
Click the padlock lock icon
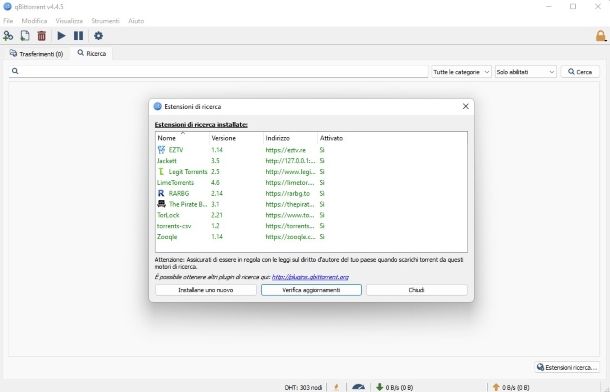601,36
